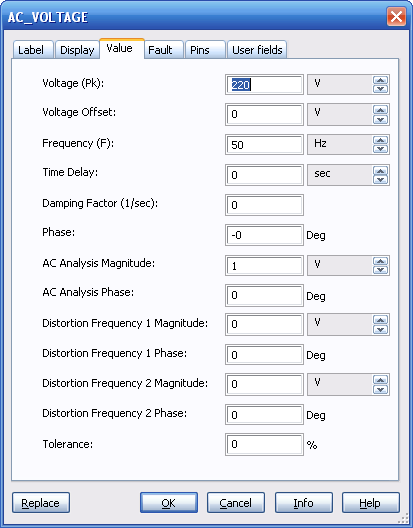The width and height of the screenshot is (413, 528).
Task: Click the Time Delay value field
Action: (264, 175)
